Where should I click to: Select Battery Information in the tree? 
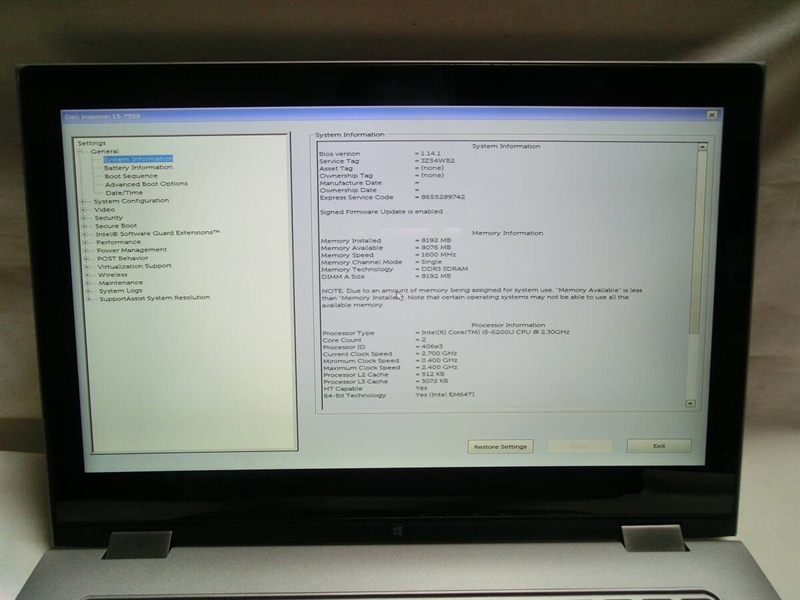pos(138,168)
